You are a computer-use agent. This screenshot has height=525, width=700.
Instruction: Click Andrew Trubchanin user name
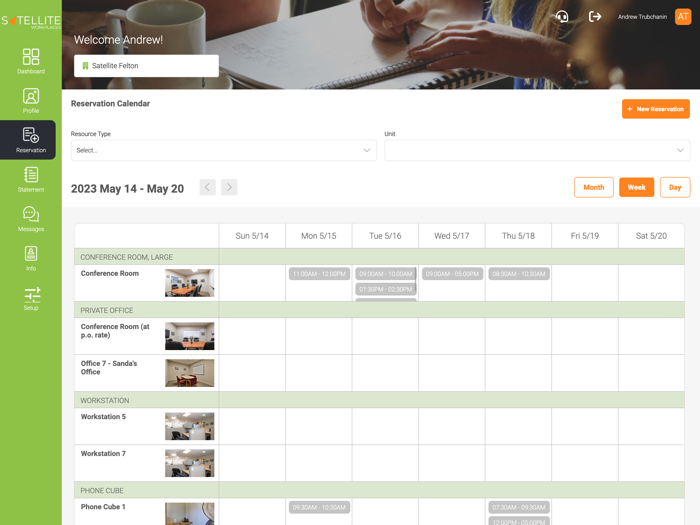(642, 17)
